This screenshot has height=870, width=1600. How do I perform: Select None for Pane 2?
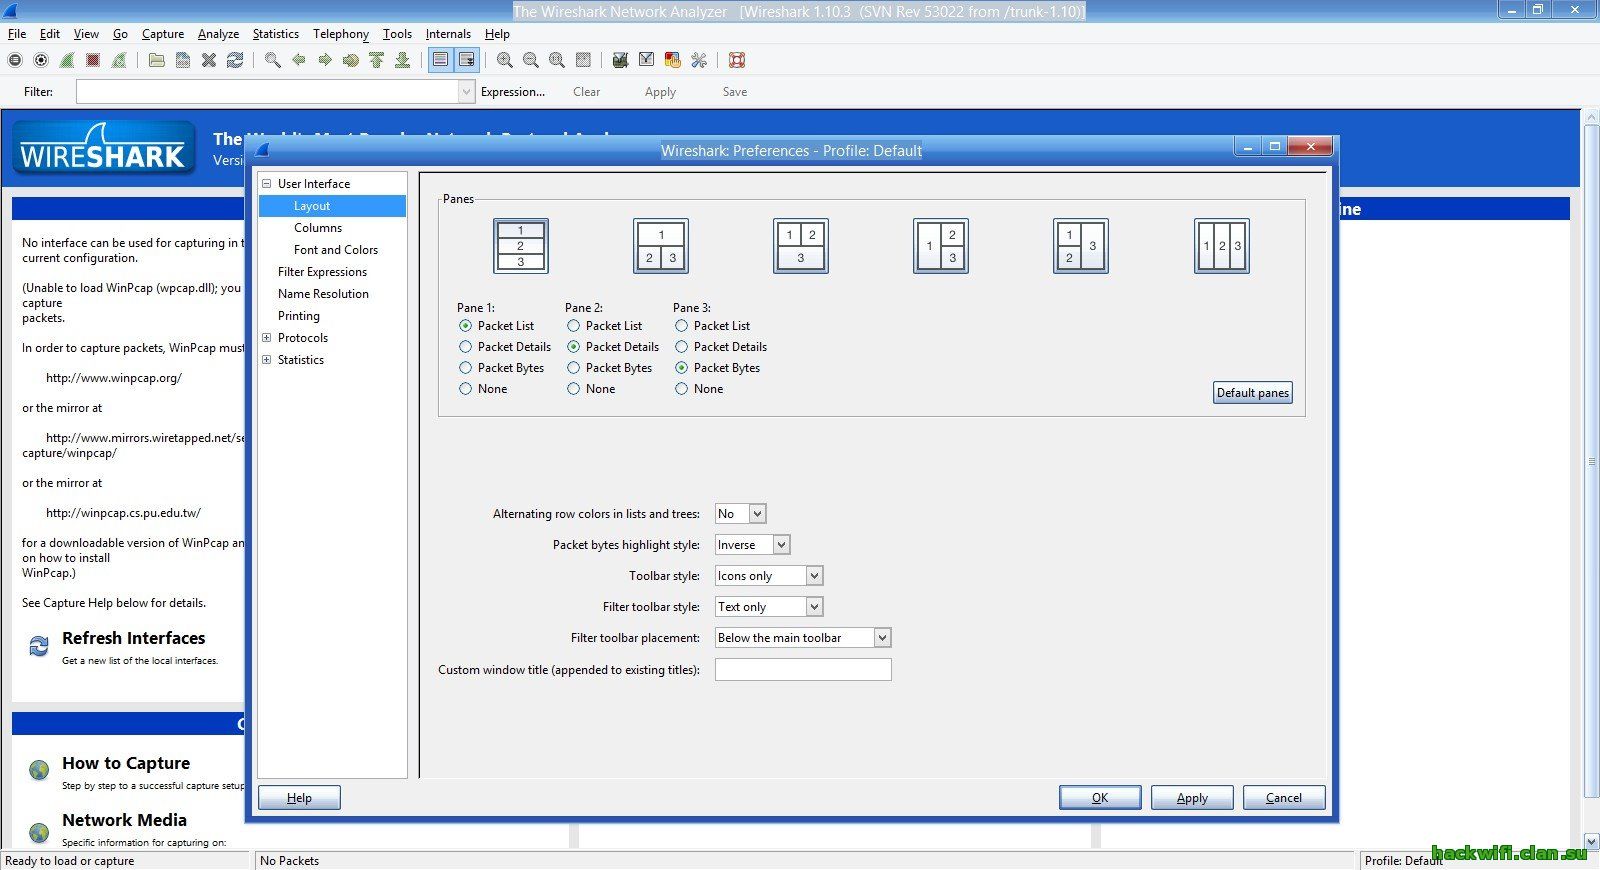573,388
